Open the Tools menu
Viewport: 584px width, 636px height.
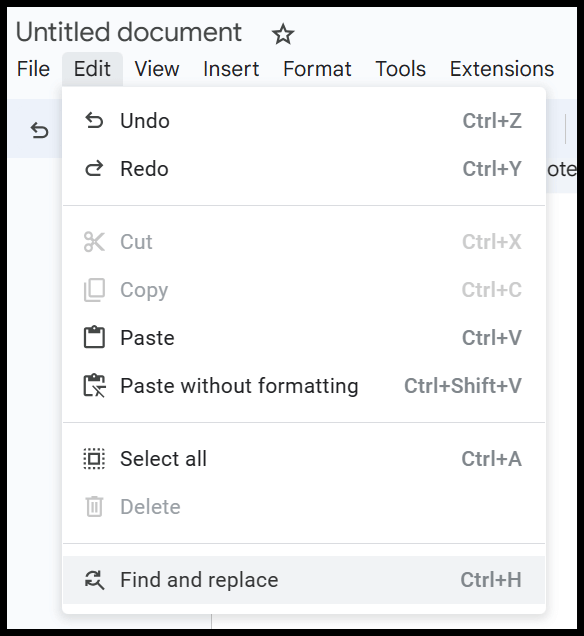click(401, 69)
